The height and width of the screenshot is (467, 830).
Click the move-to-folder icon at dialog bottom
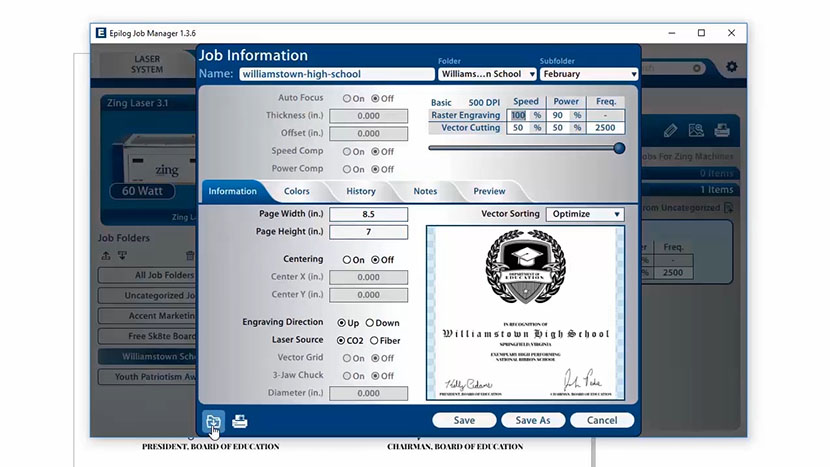213,421
